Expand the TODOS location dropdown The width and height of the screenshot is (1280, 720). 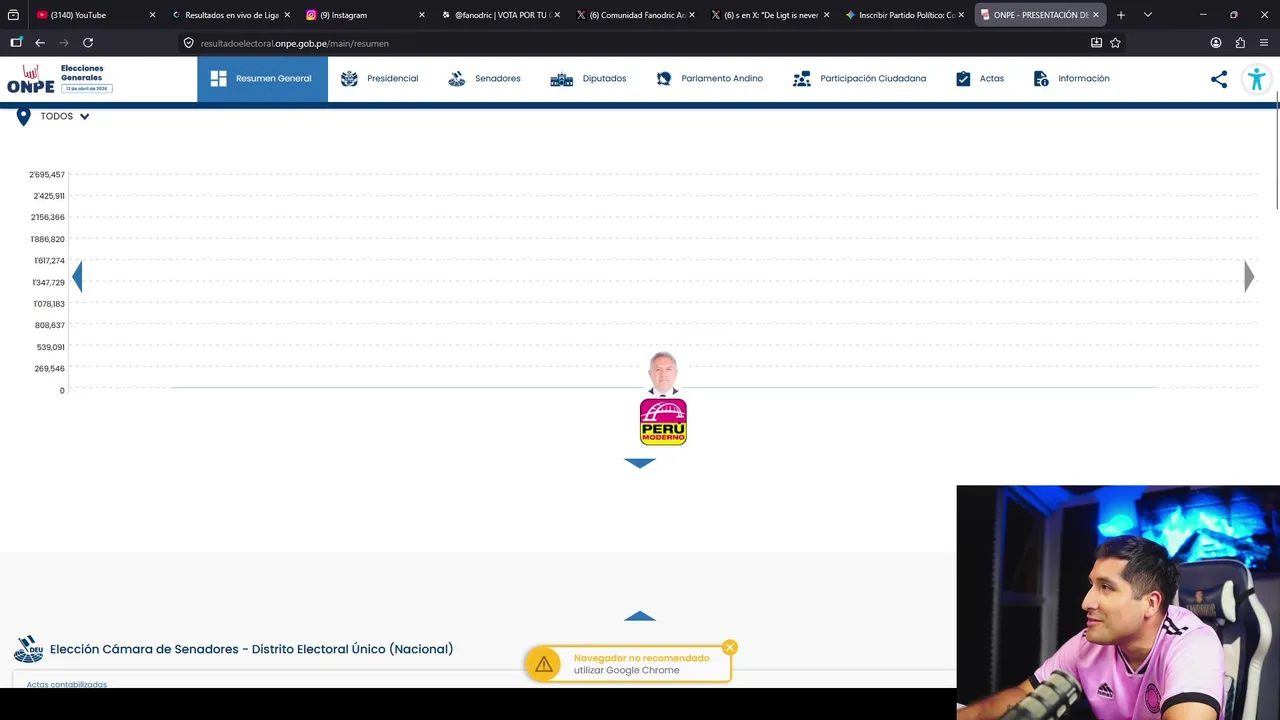click(x=65, y=116)
